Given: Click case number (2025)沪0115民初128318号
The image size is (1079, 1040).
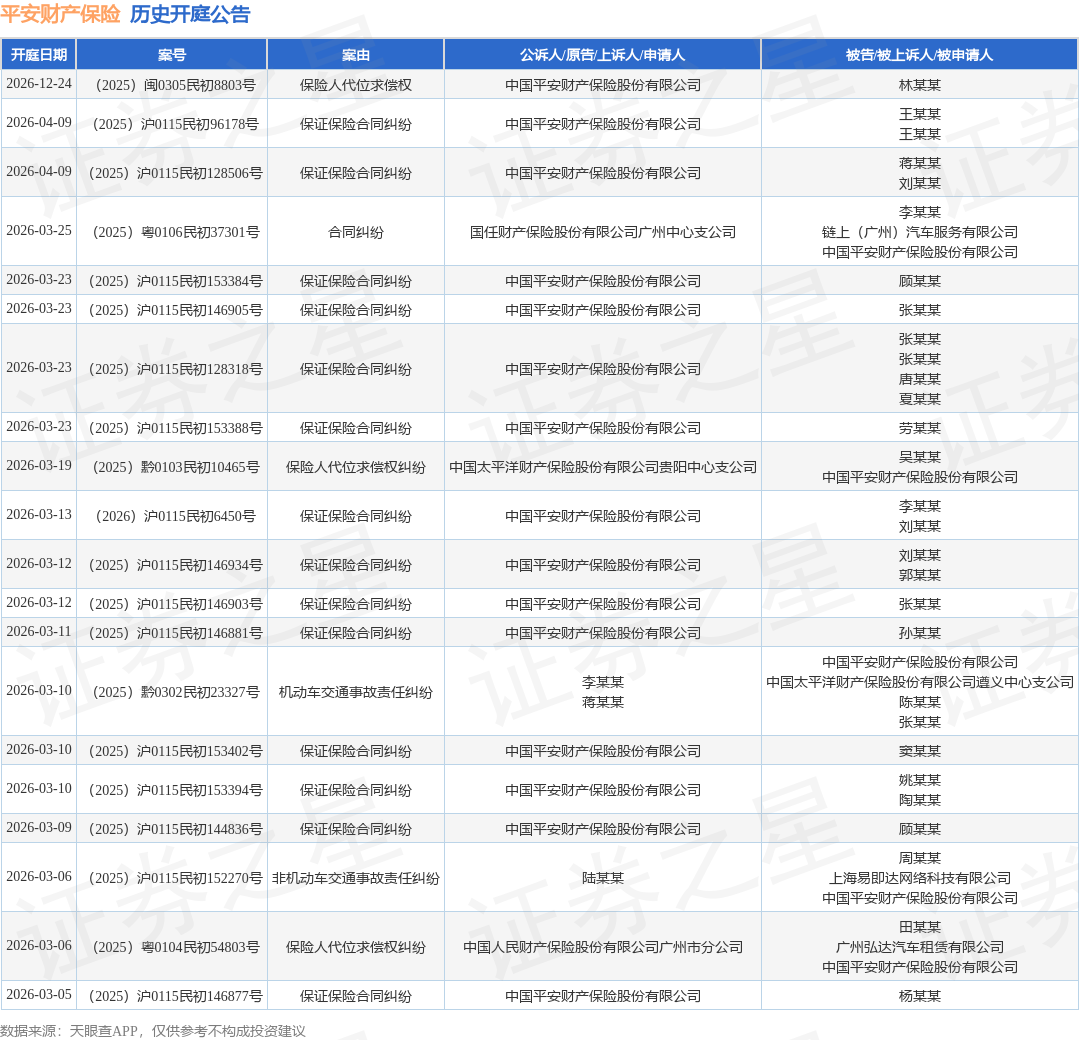Looking at the screenshot, I should tap(171, 370).
